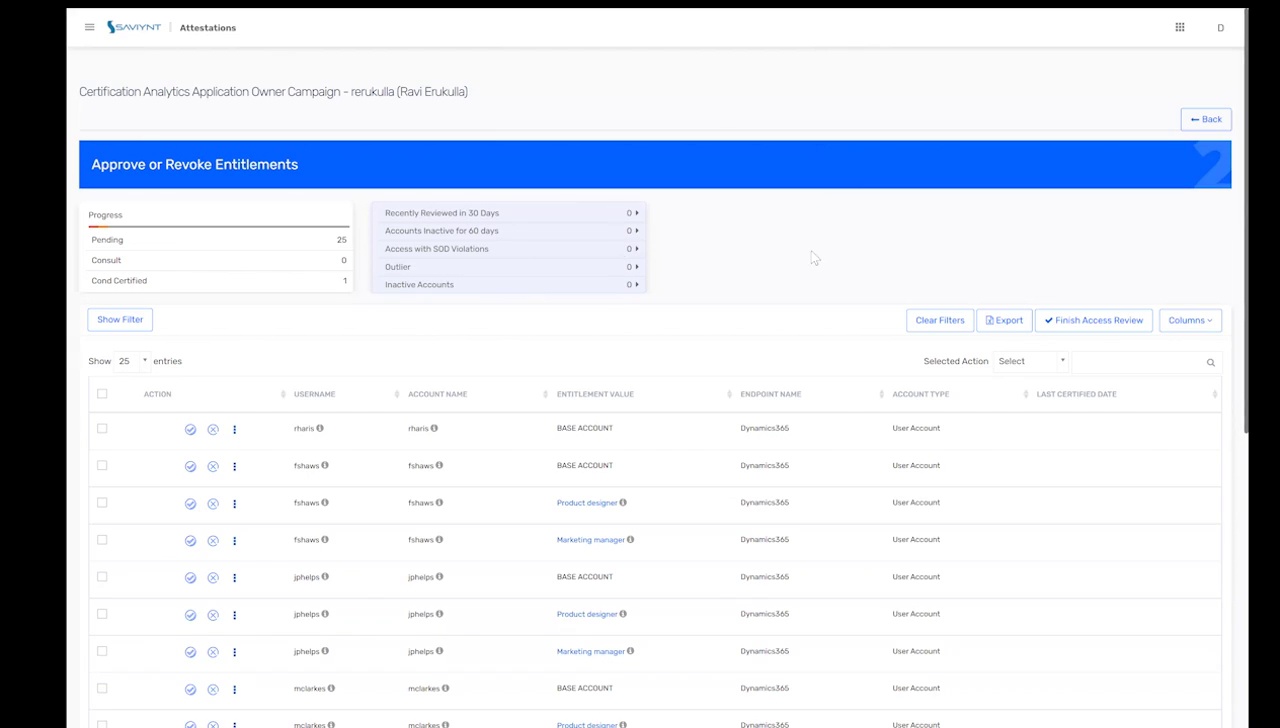
Task: Approve mclarkes BASE ACCOUNT entitlement
Action: click(190, 689)
